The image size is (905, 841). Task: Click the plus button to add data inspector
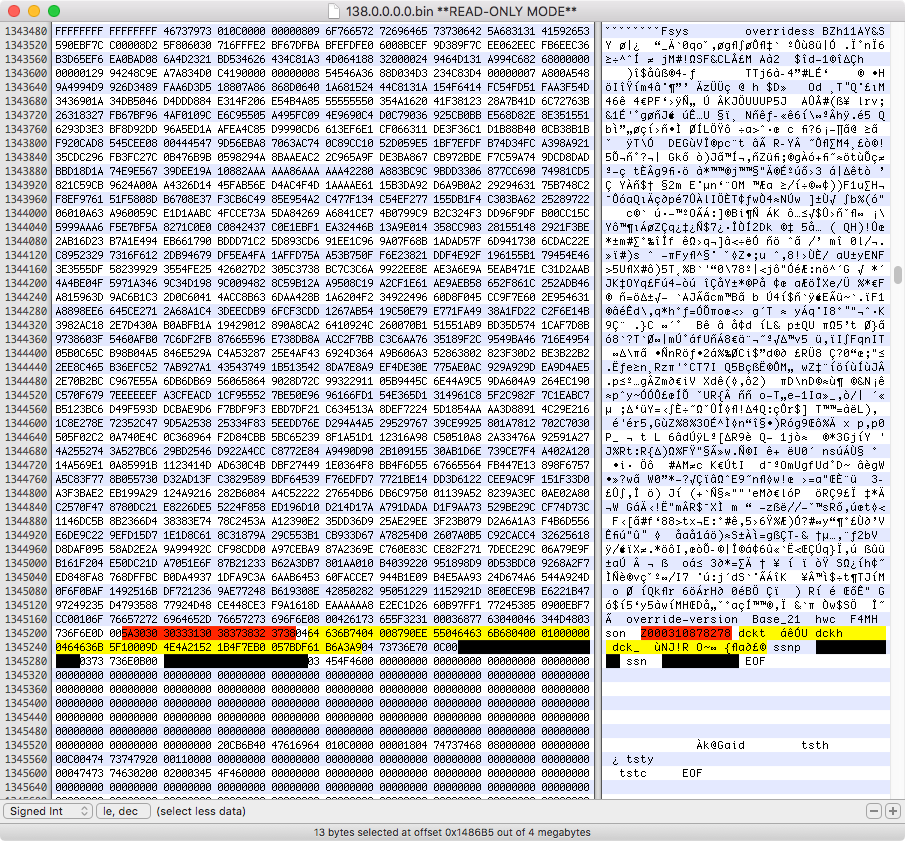click(x=892, y=811)
